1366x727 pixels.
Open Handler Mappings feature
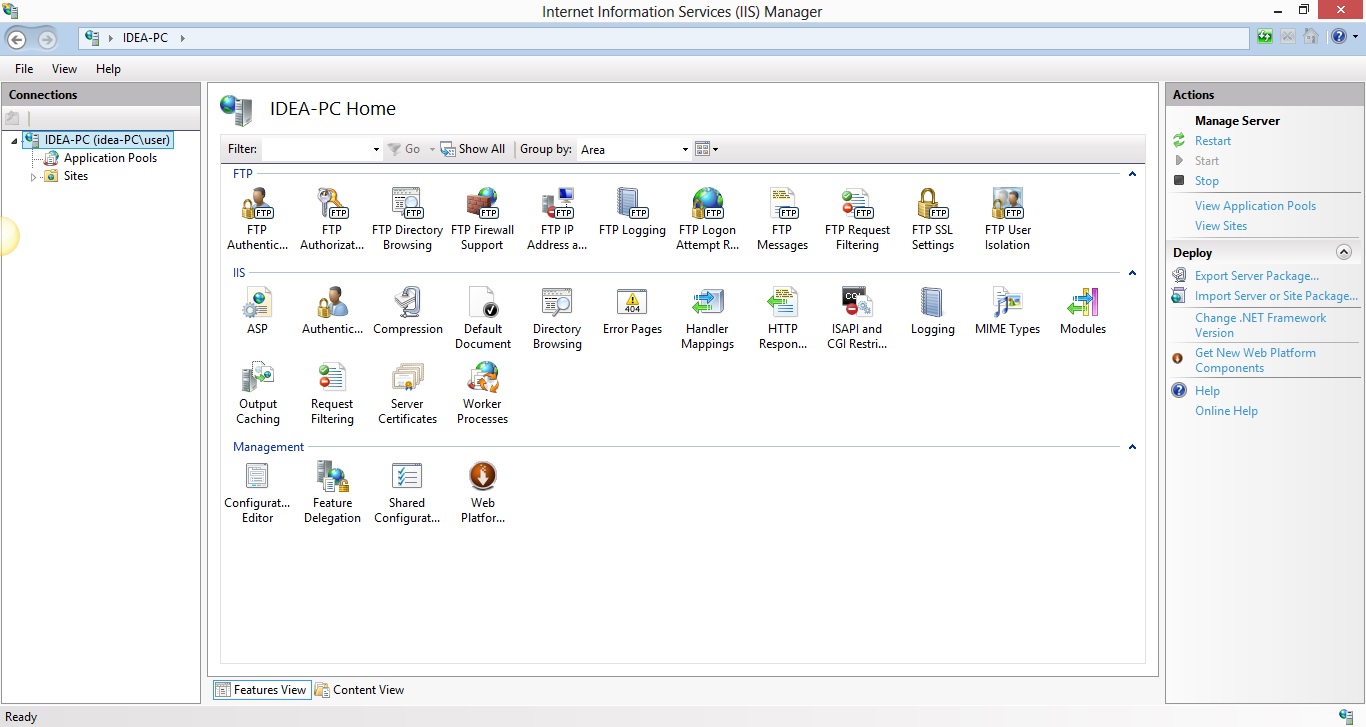[x=707, y=318]
